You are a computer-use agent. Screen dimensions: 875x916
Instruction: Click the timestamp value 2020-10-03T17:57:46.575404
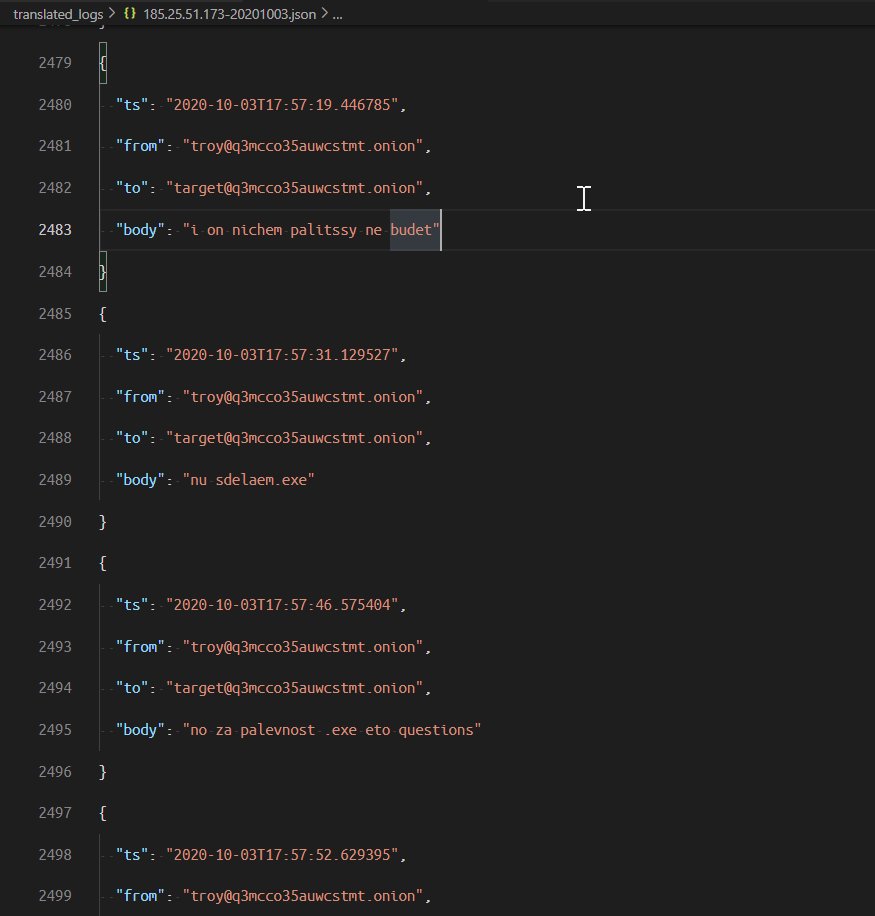coord(282,605)
